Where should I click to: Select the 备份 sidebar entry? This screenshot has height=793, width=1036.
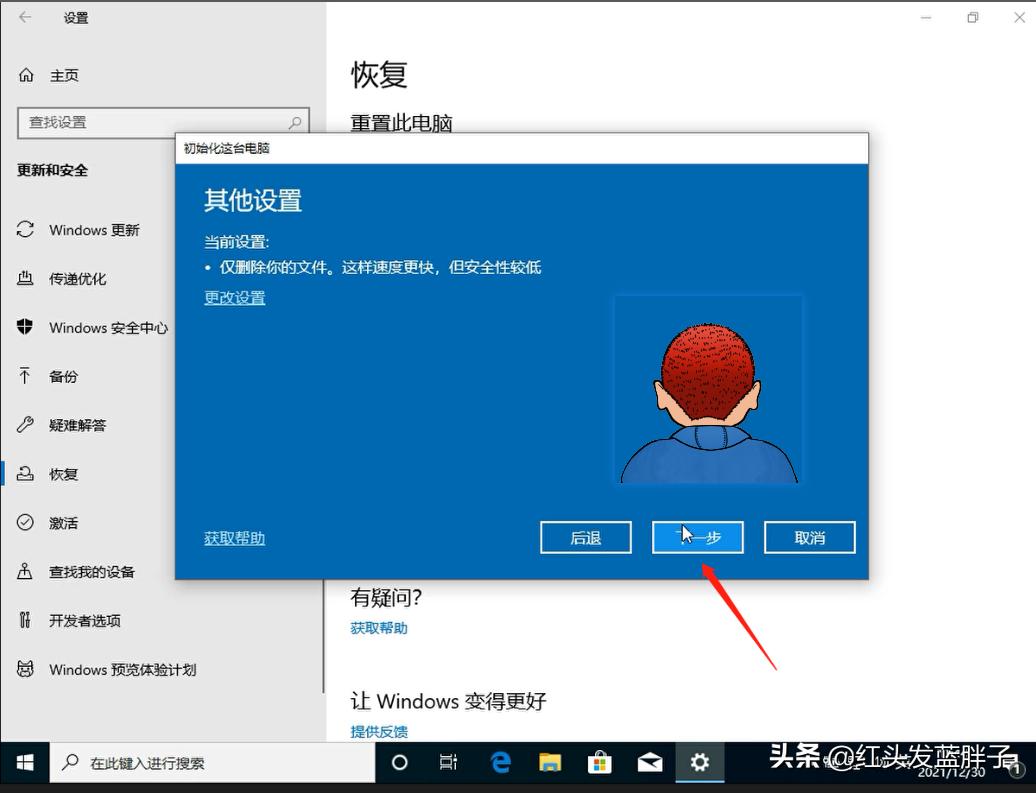[x=64, y=376]
